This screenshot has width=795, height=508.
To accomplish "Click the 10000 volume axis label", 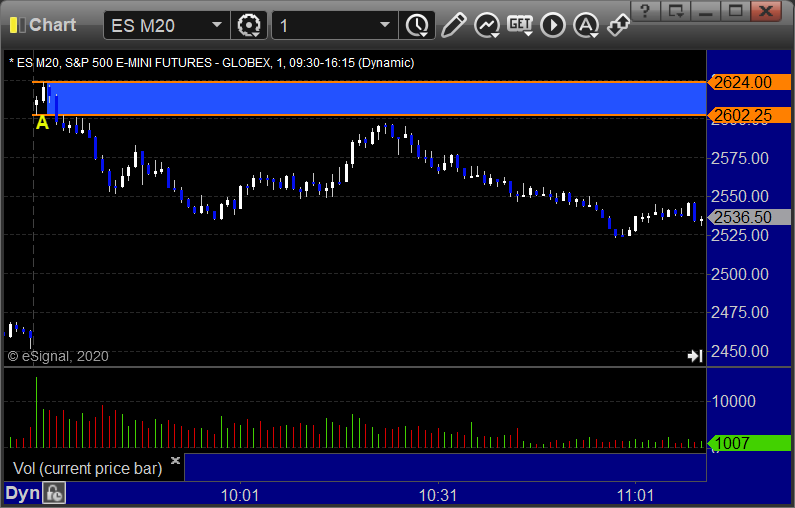I will 734,402.
